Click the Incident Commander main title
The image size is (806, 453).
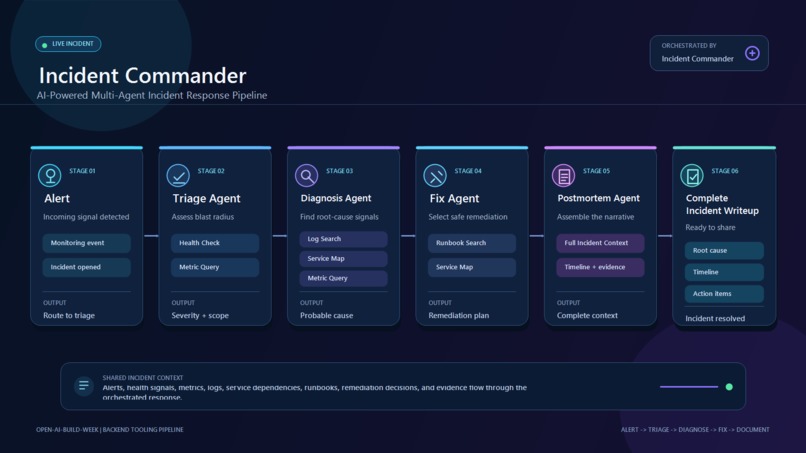142,76
